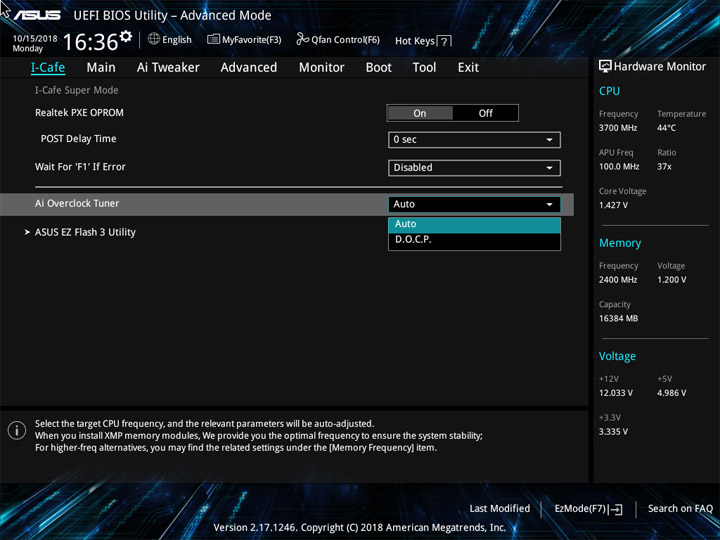Screen dimensions: 720x540
Task: Click the Wait For F1 dropdown arrow
Action: pos(549,168)
